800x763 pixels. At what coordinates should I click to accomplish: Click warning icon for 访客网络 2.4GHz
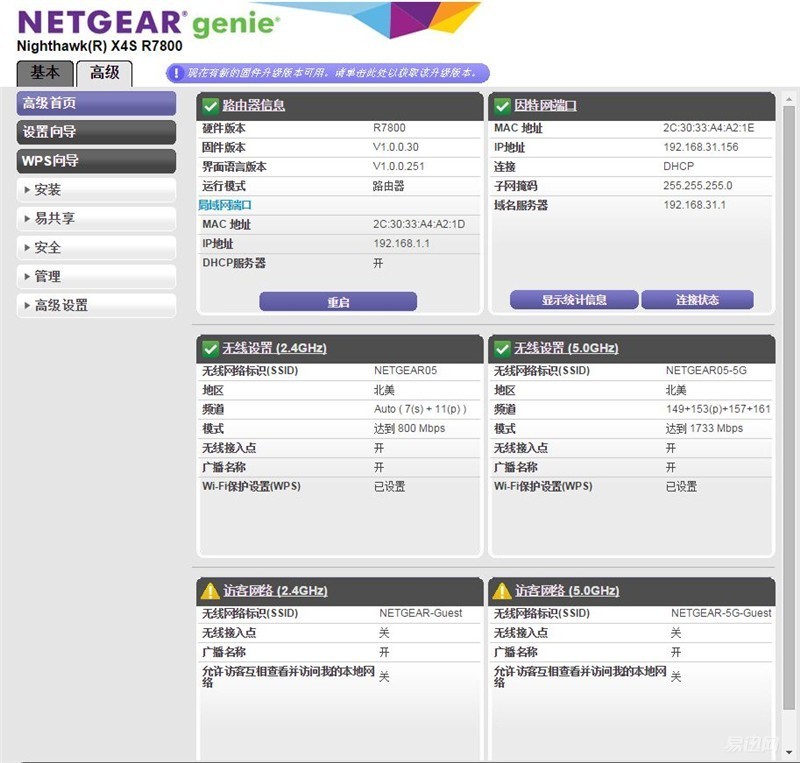[x=210, y=591]
